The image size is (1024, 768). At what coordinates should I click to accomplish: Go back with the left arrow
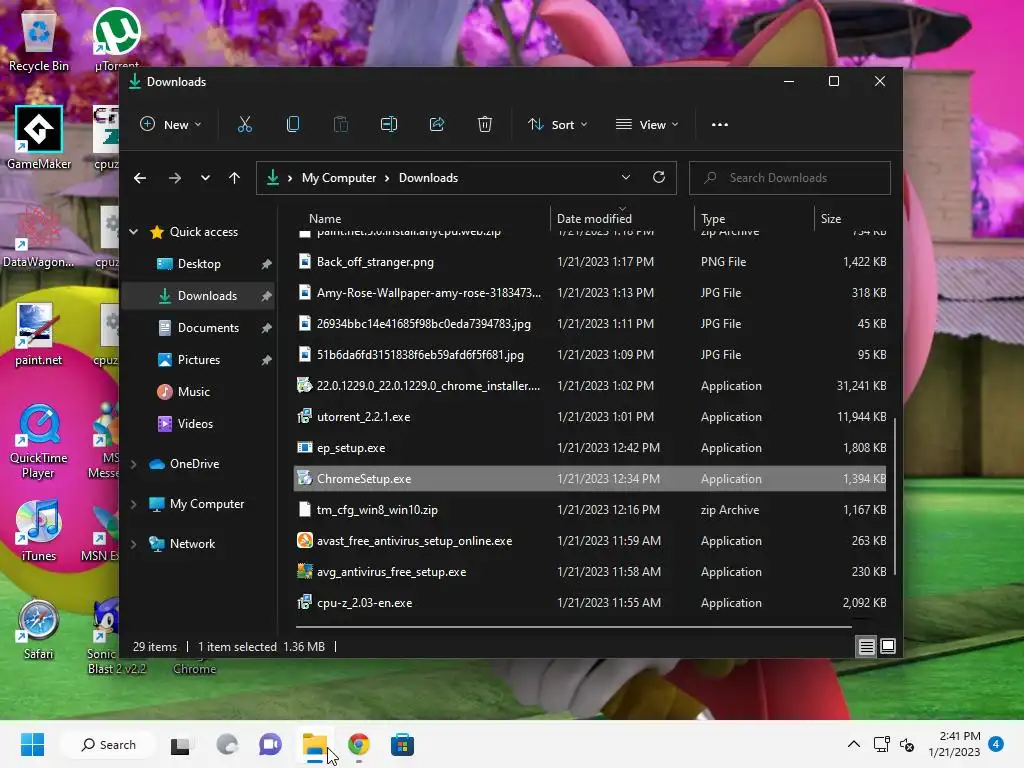pyautogui.click(x=140, y=178)
